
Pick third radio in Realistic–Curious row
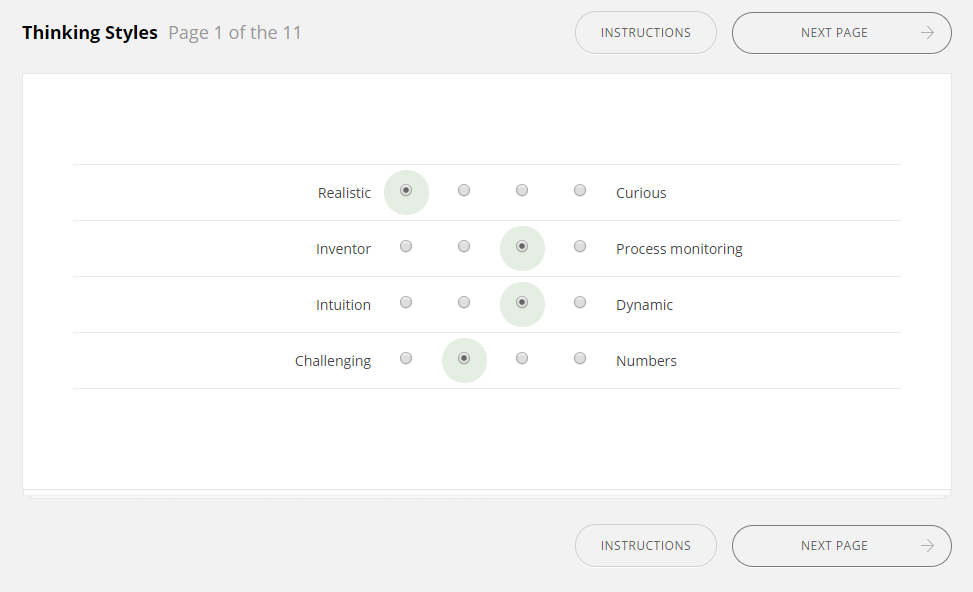coord(522,191)
